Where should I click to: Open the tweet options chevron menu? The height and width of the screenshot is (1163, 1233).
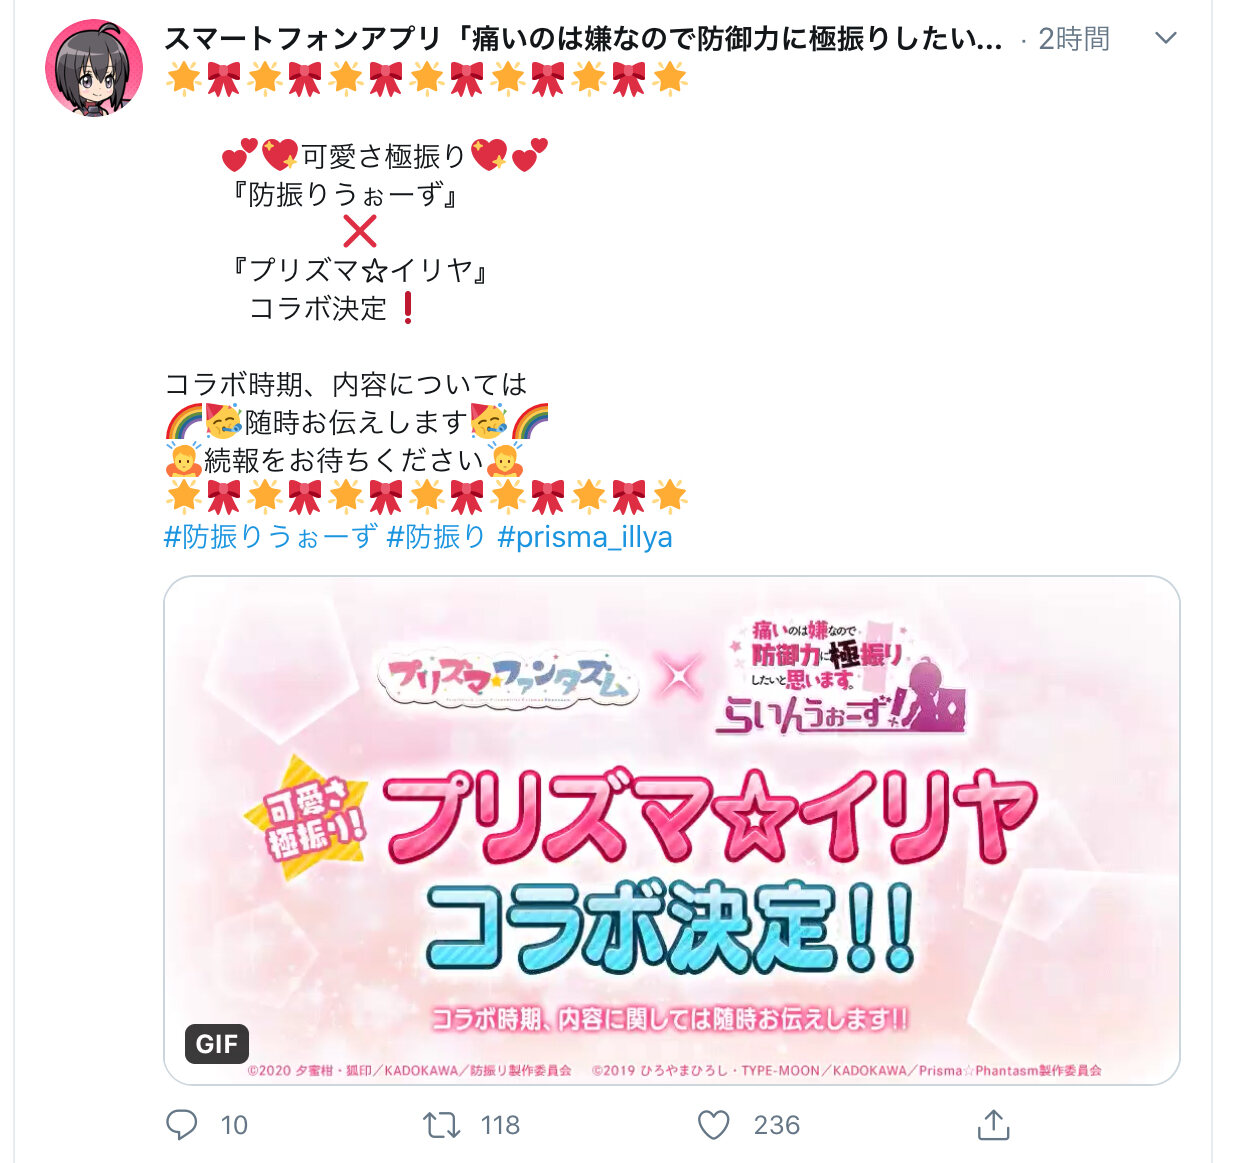[1165, 38]
